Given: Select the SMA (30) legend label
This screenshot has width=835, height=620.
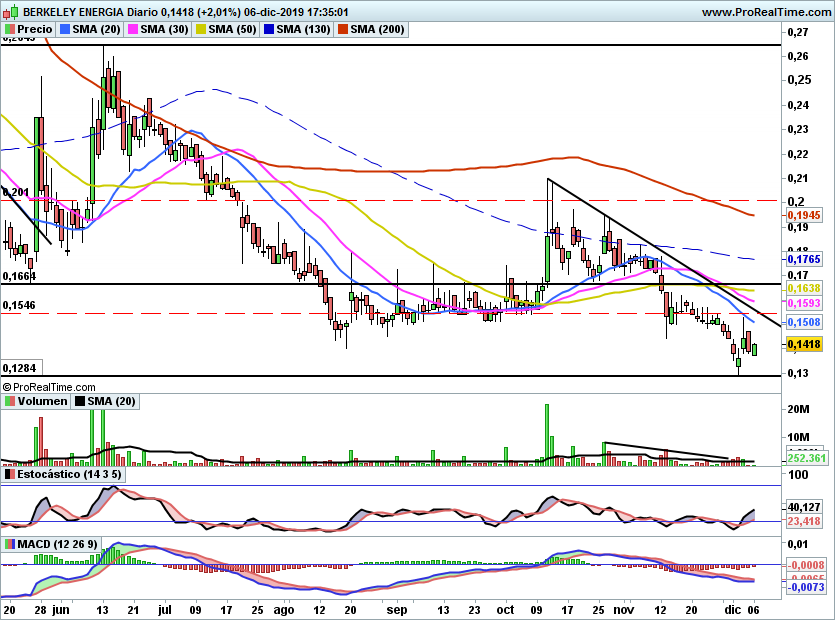Looking at the screenshot, I should coord(165,29).
